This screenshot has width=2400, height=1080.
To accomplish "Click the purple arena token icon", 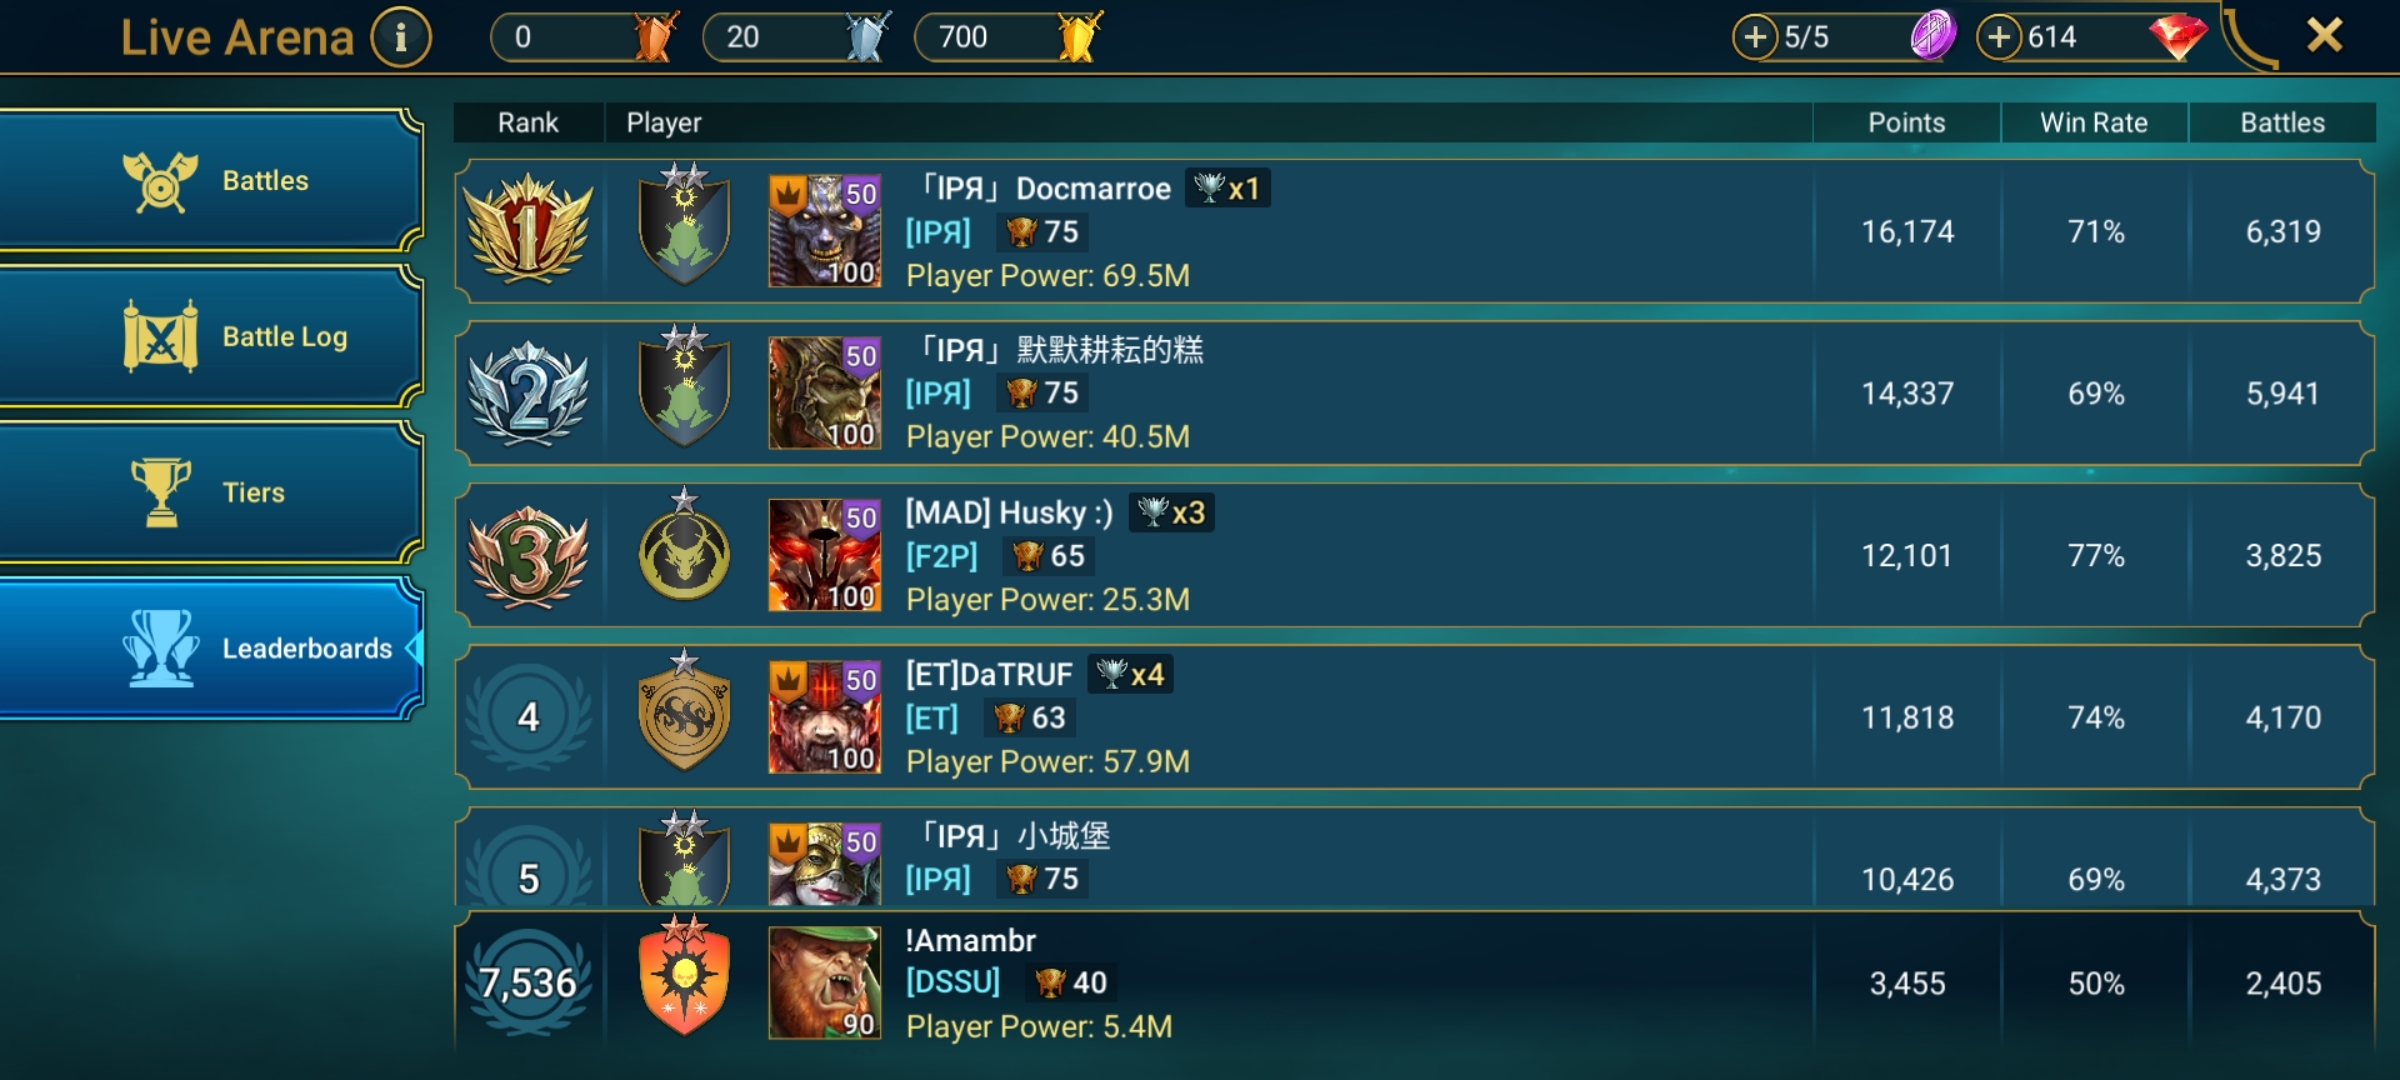I will (x=1933, y=36).
